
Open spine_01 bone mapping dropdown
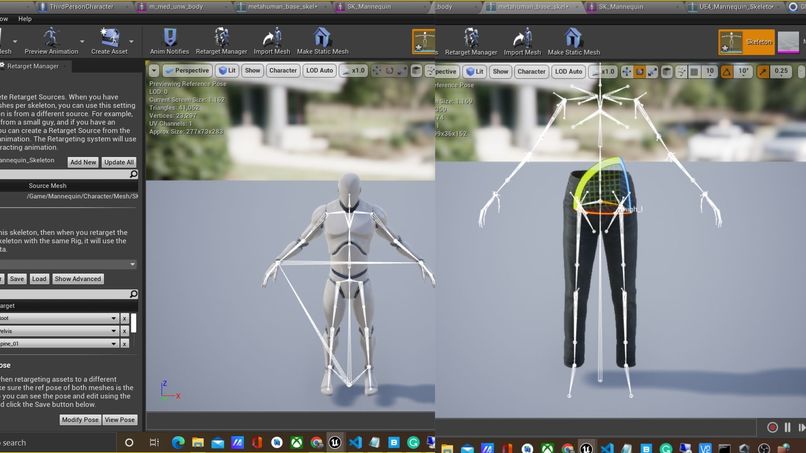click(59, 343)
